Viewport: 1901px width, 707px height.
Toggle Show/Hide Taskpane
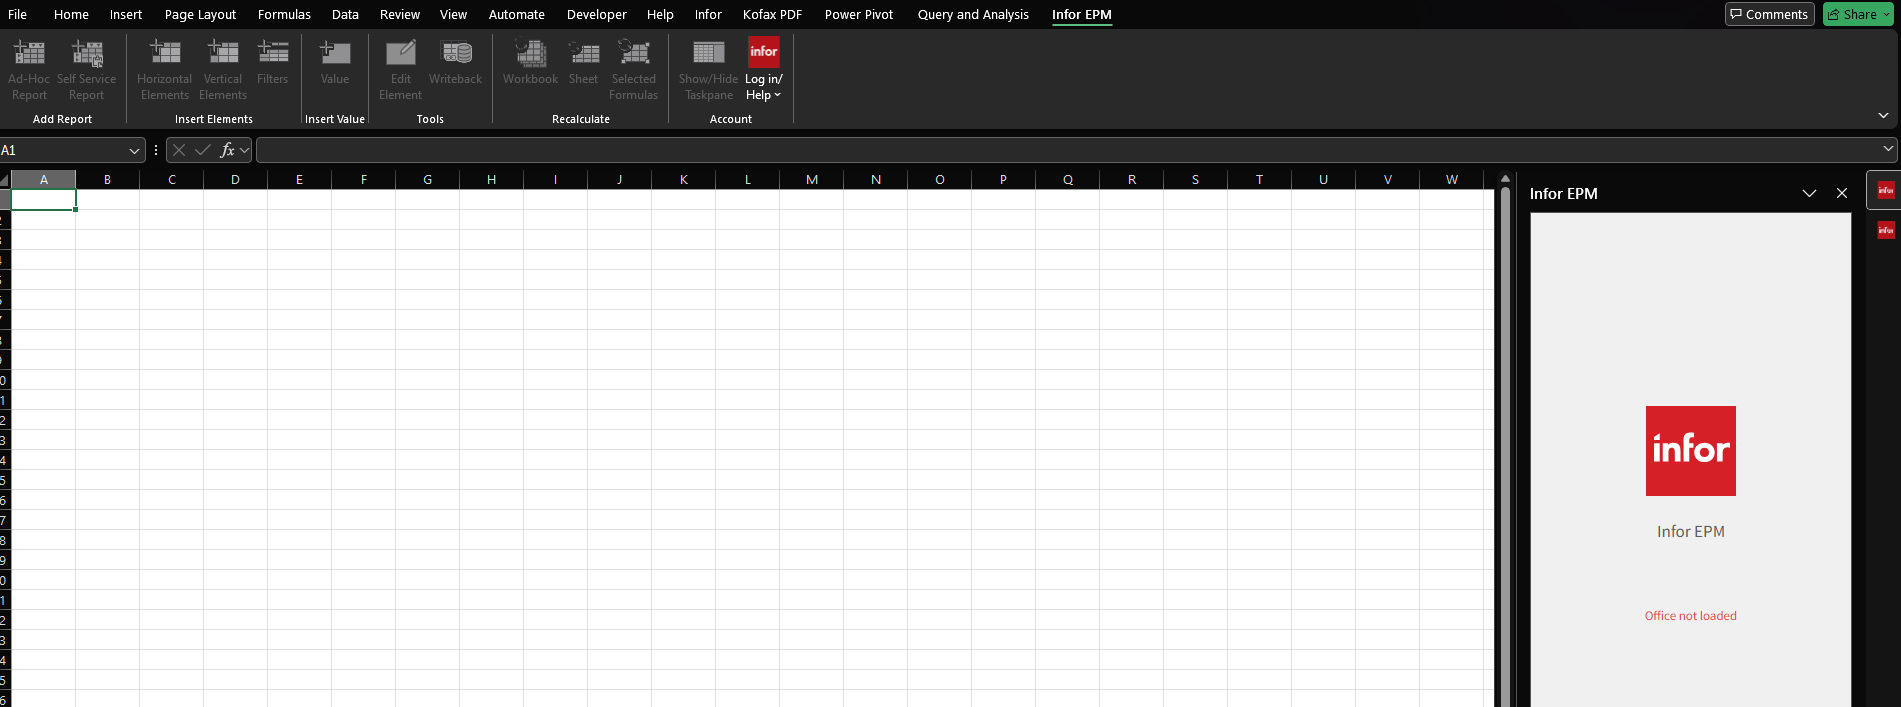709,69
